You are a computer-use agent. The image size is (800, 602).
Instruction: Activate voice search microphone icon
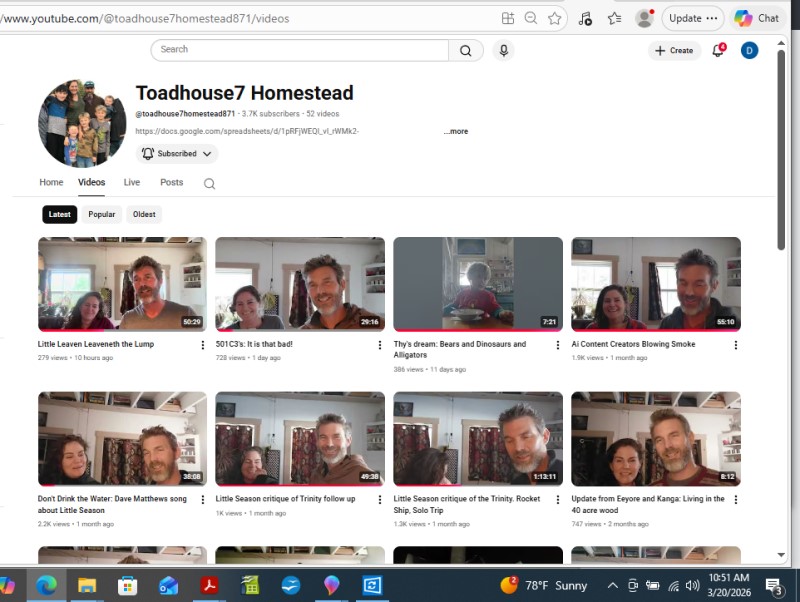[x=503, y=50]
